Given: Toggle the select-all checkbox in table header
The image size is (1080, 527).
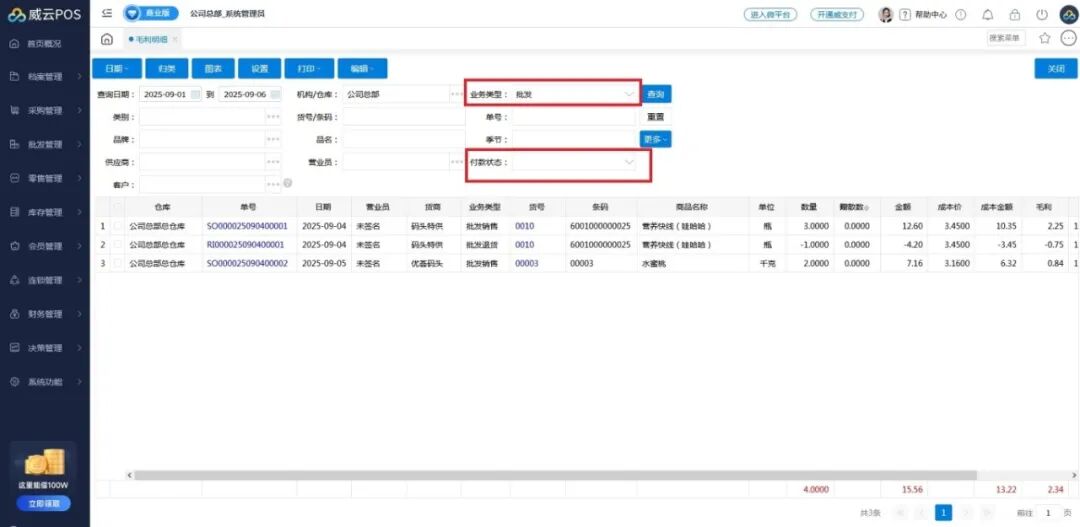Looking at the screenshot, I should point(120,207).
